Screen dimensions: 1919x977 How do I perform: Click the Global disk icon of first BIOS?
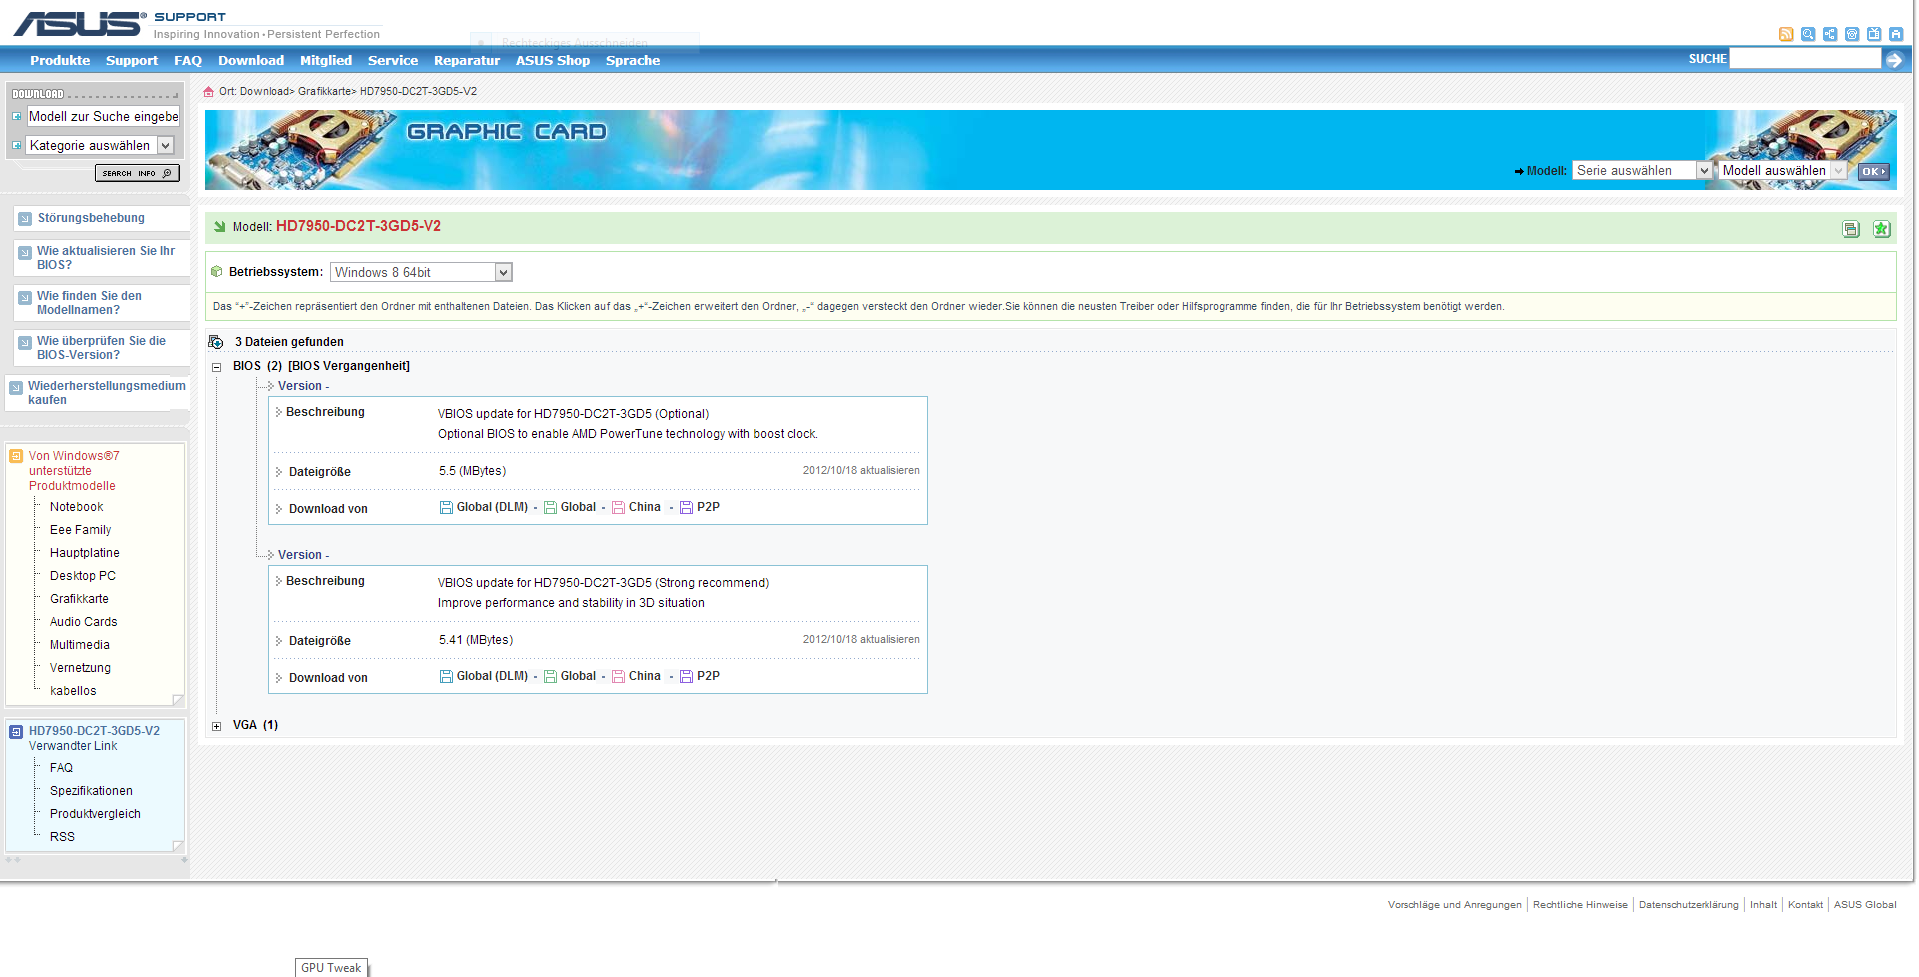[550, 508]
